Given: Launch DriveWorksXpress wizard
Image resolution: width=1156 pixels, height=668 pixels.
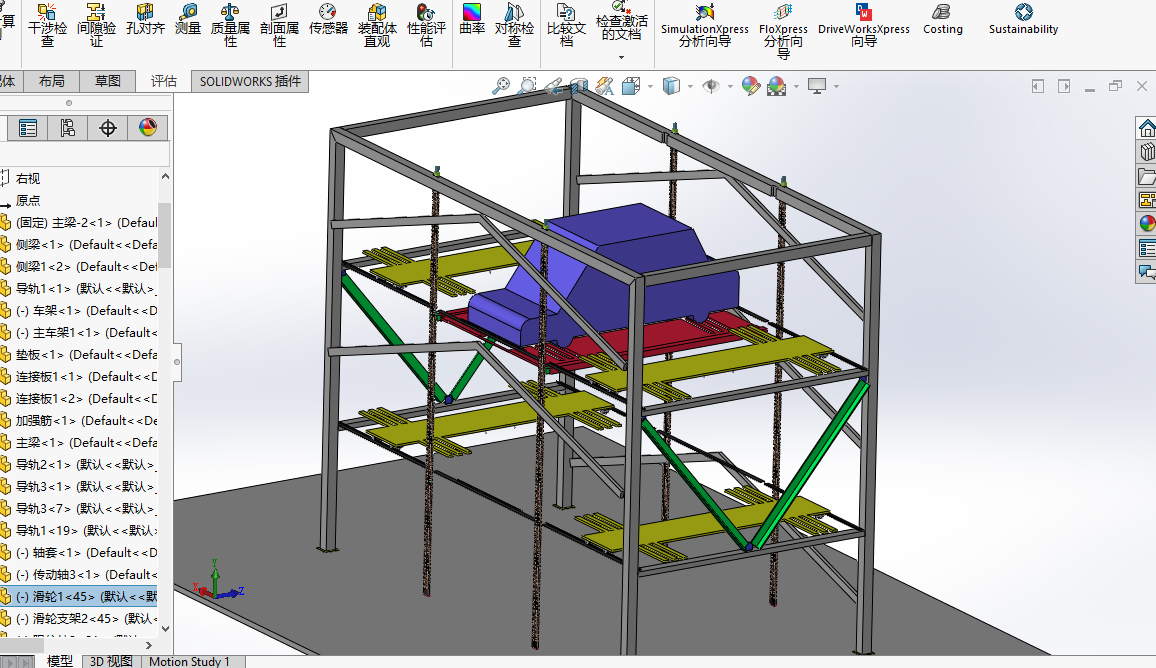Looking at the screenshot, I should tap(863, 24).
